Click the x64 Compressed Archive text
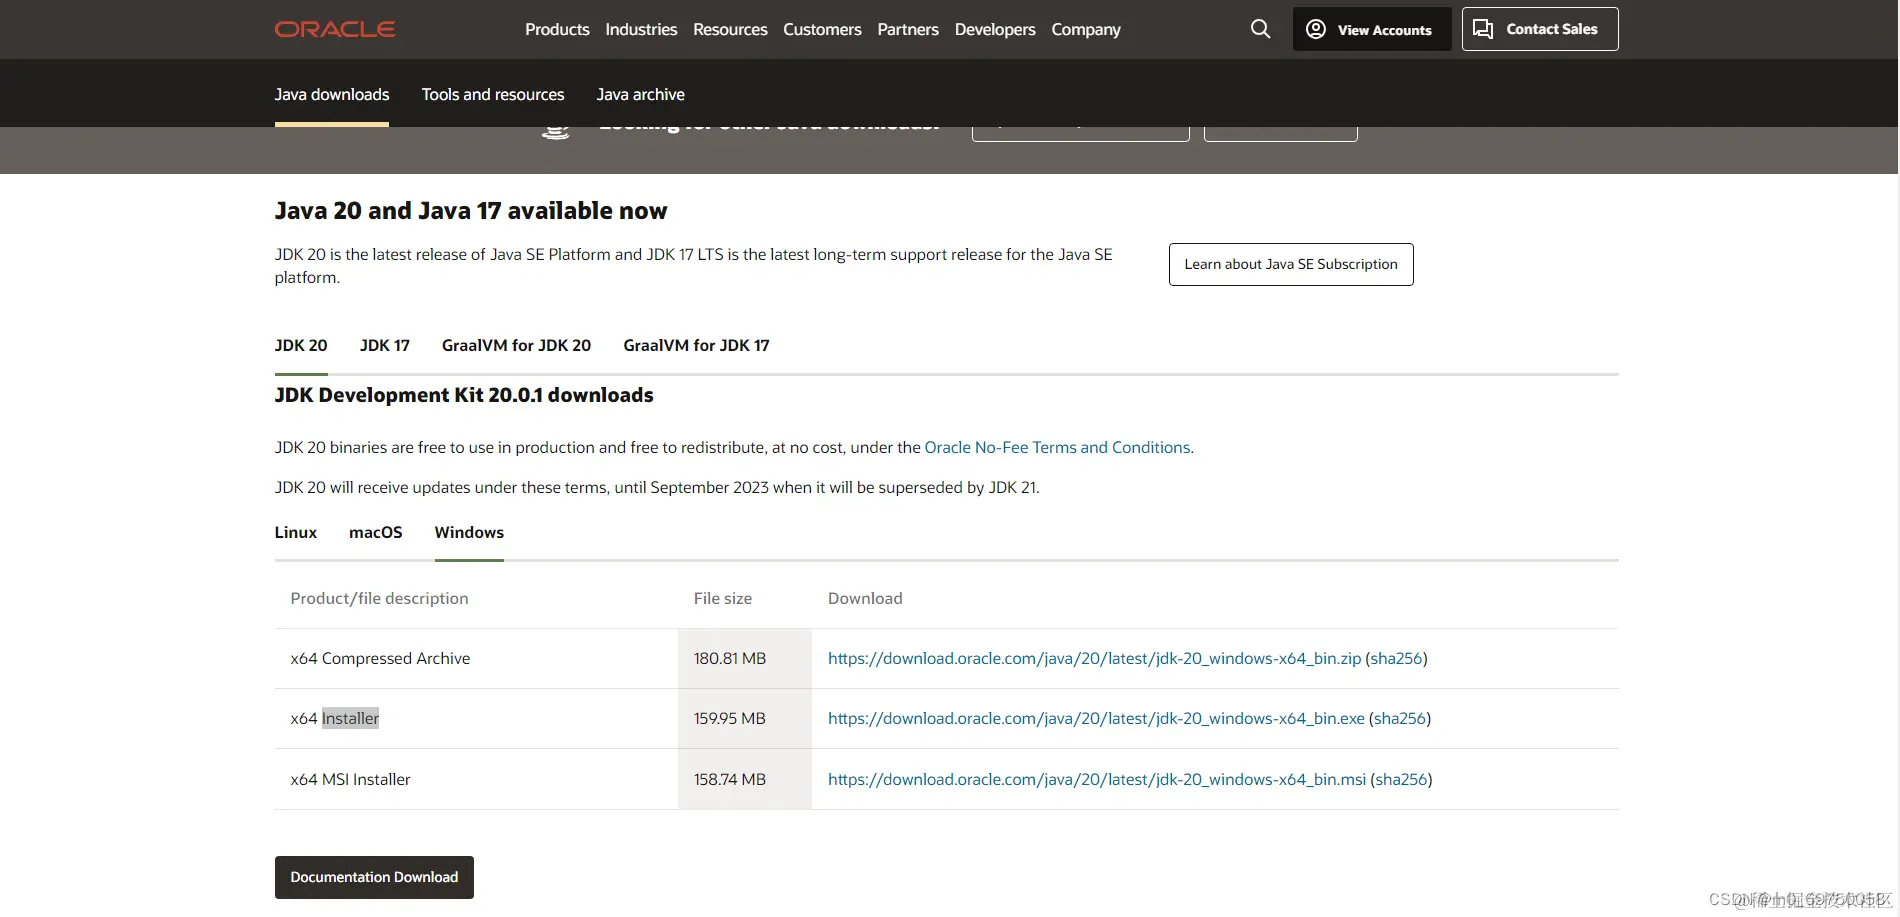Viewport: 1900px width, 917px height. (x=380, y=658)
